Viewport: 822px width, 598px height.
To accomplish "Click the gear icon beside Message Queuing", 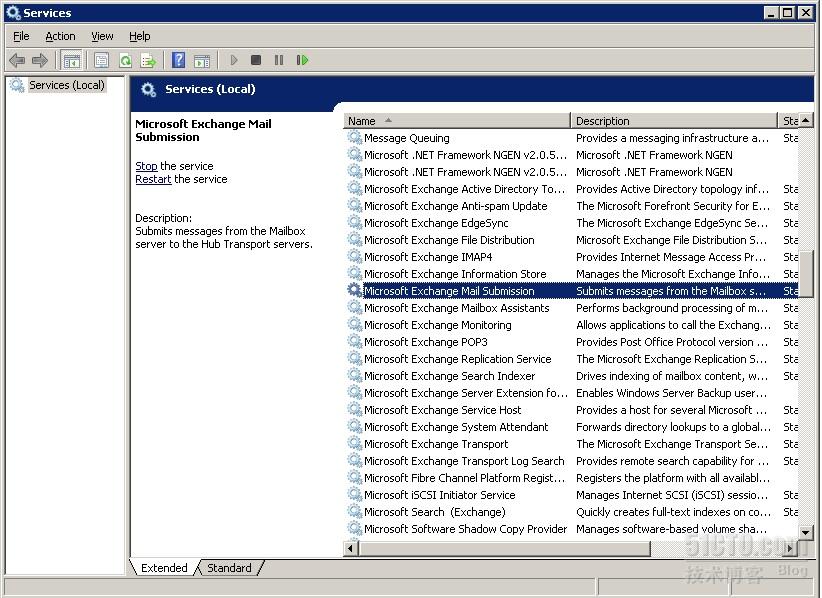I will click(355, 138).
